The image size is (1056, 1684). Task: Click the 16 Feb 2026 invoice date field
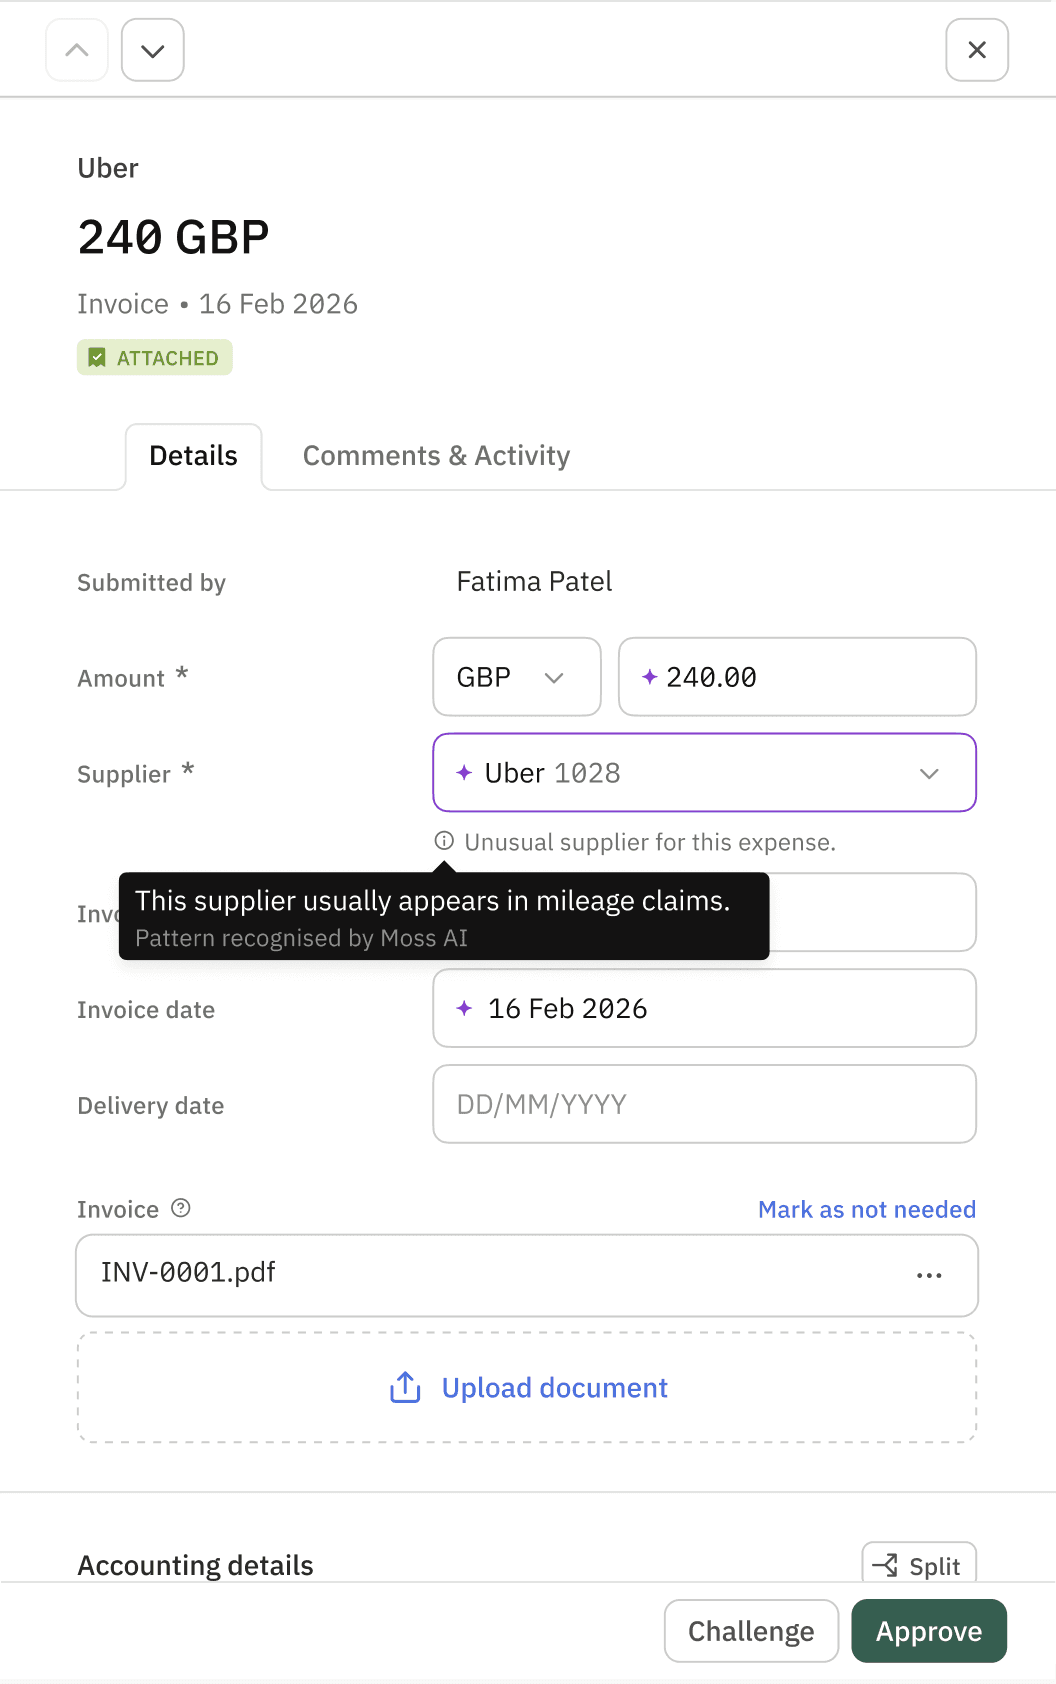pyautogui.click(x=704, y=1008)
